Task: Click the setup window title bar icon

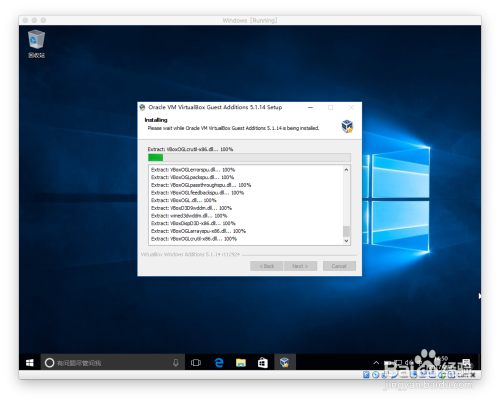Action: click(x=143, y=107)
